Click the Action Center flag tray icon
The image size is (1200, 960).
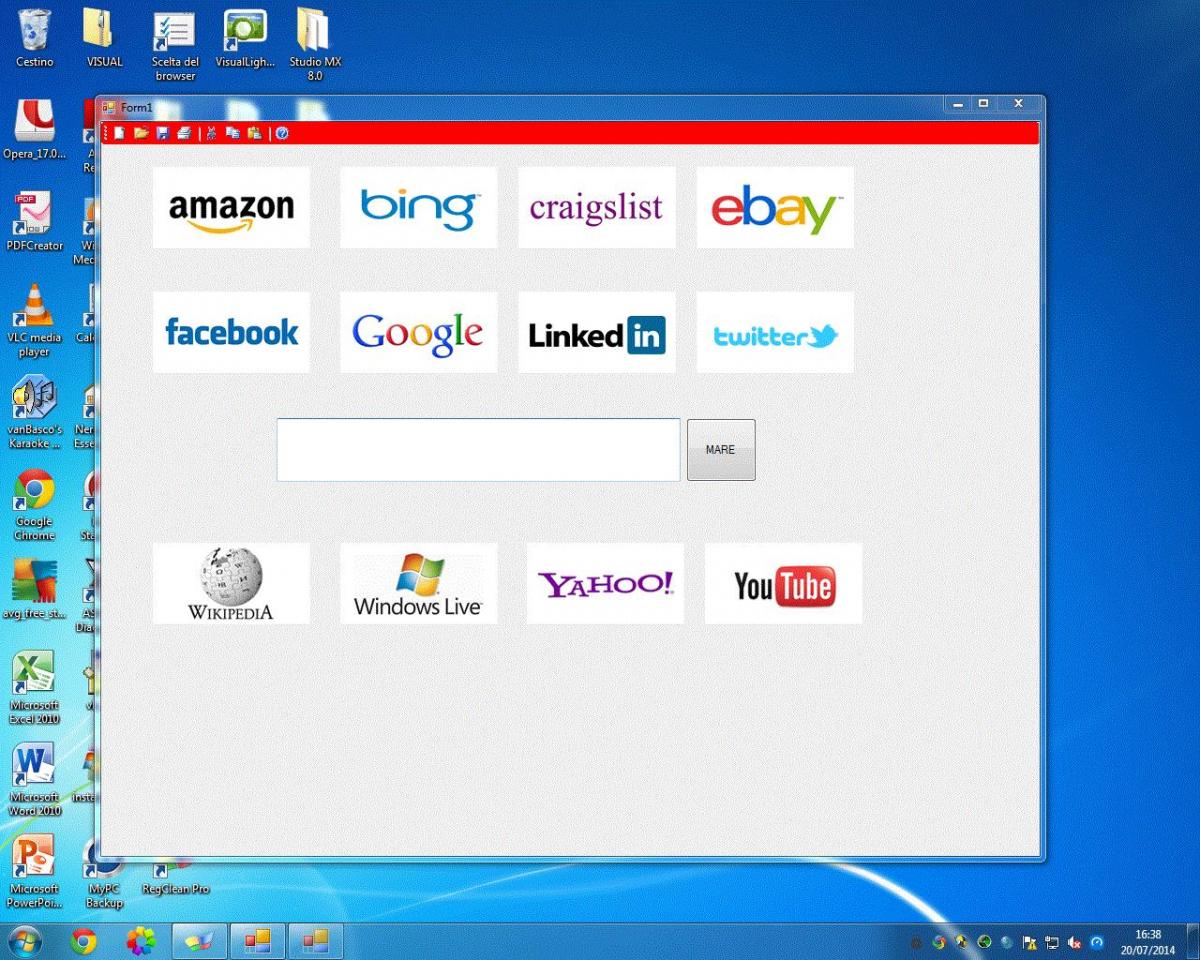[1029, 942]
